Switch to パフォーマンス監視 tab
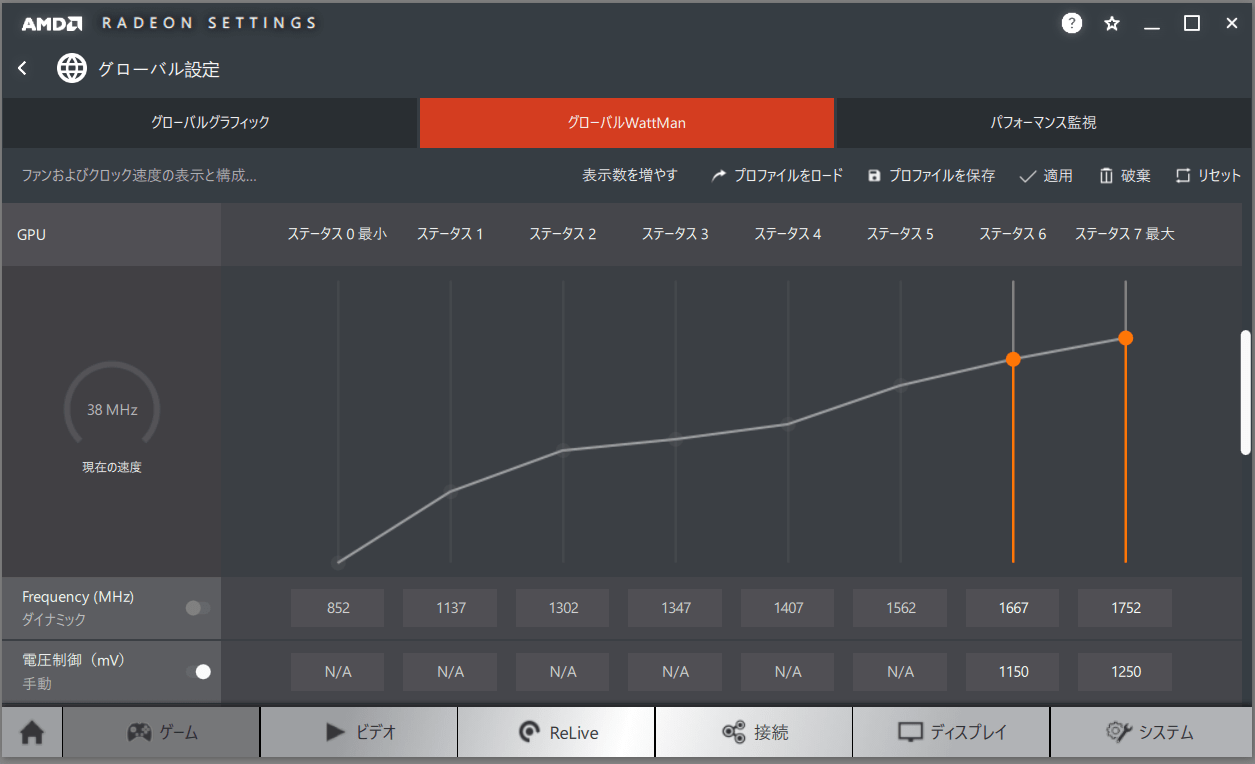 (x=1043, y=123)
